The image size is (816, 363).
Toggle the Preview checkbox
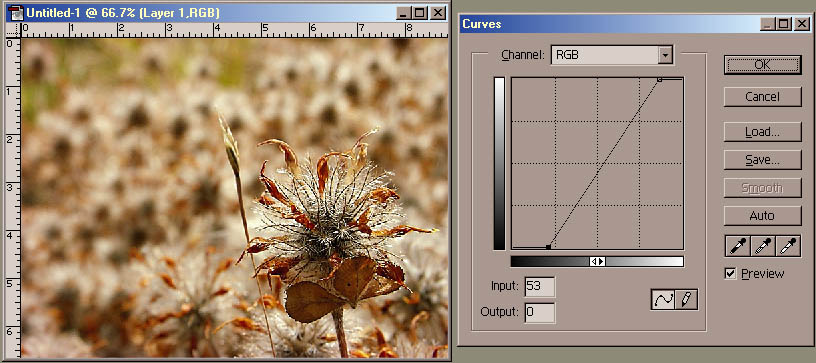(x=731, y=274)
